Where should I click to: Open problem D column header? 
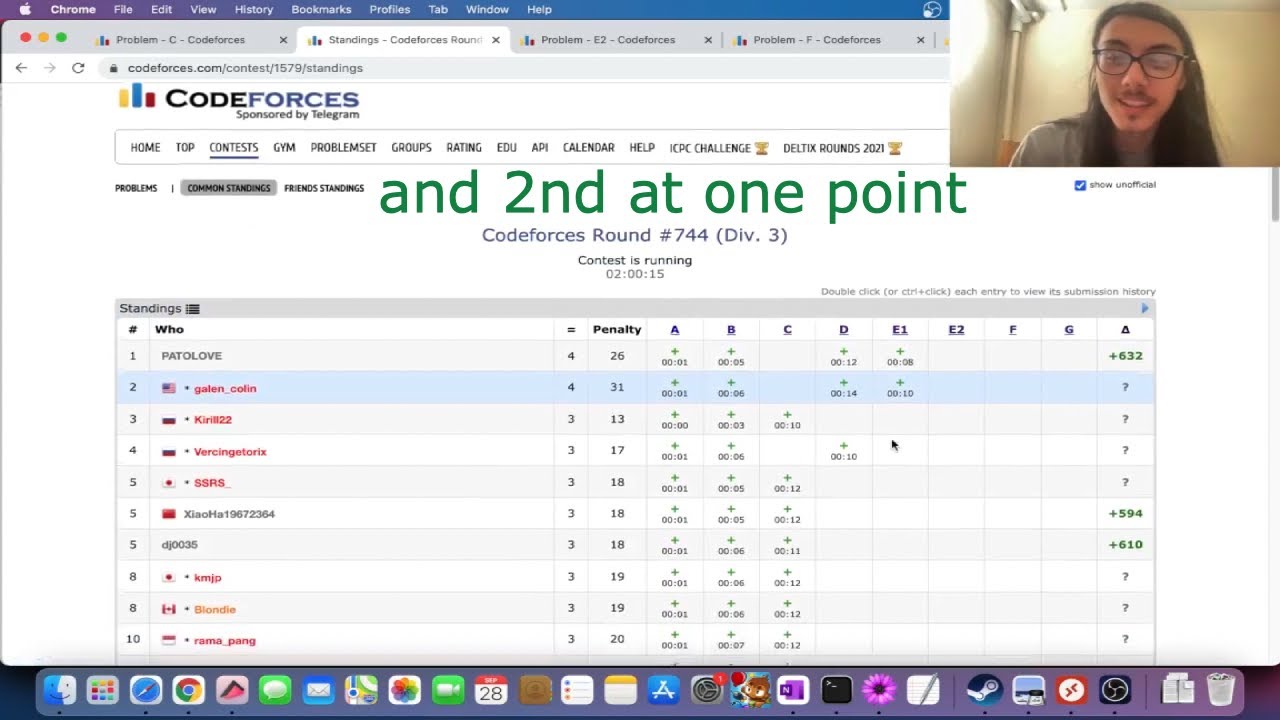point(843,329)
